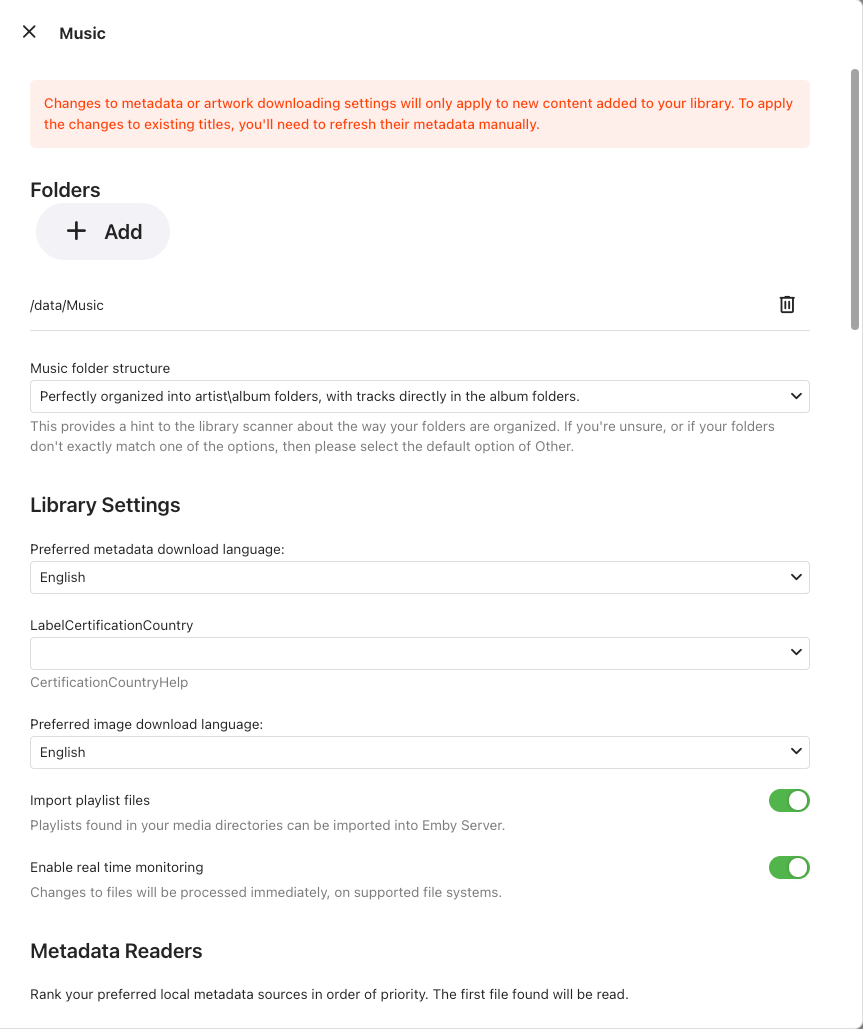Screen dimensions: 863x1029
Task: Close the Music library dialog
Action: [29, 32]
